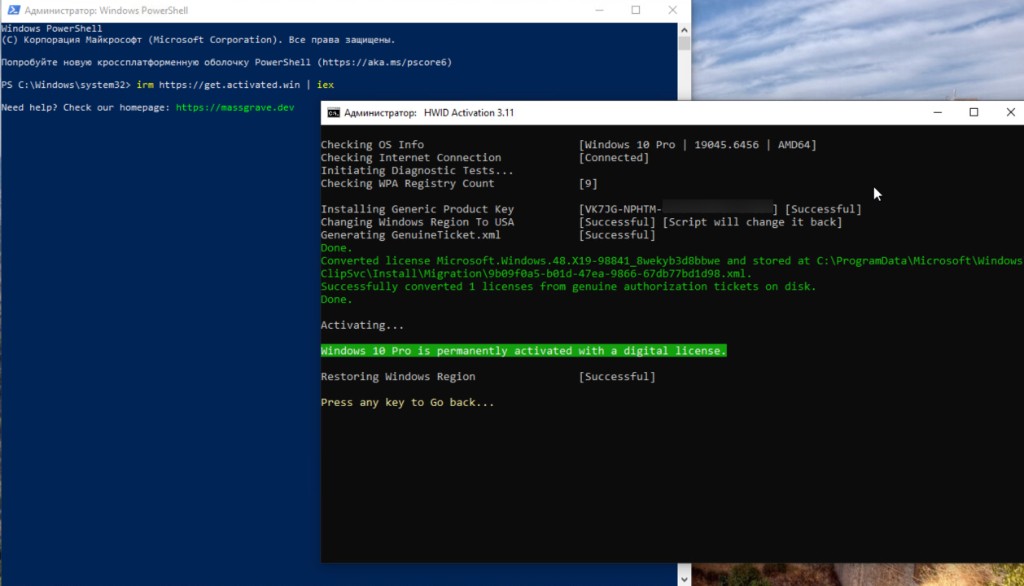Click the PowerShell copyright notice line
Viewport: 1024px width, 586px height.
tap(199, 40)
